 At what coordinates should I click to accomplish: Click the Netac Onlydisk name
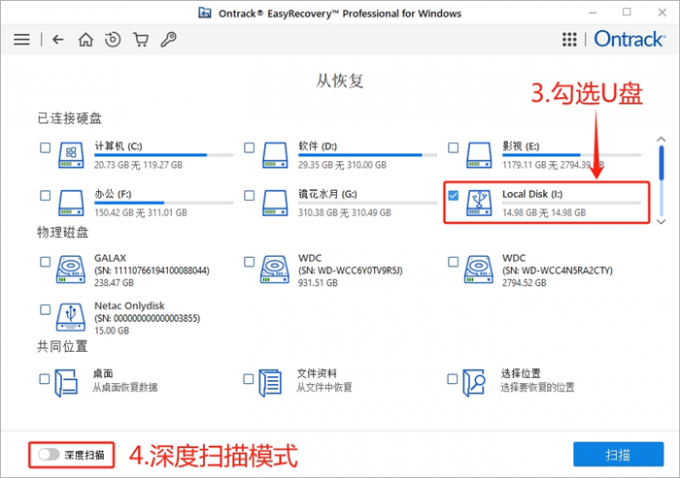click(129, 305)
